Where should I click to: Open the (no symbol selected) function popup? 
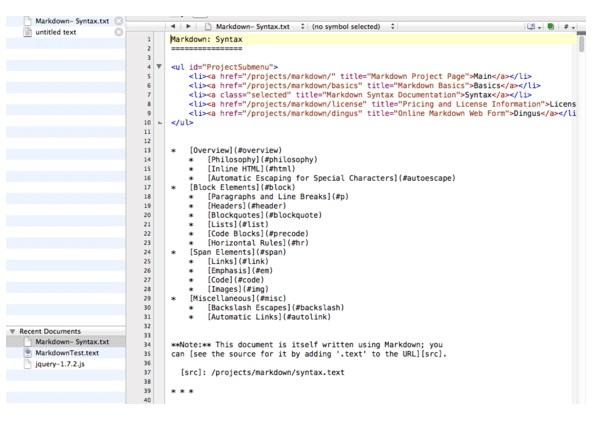pos(353,27)
